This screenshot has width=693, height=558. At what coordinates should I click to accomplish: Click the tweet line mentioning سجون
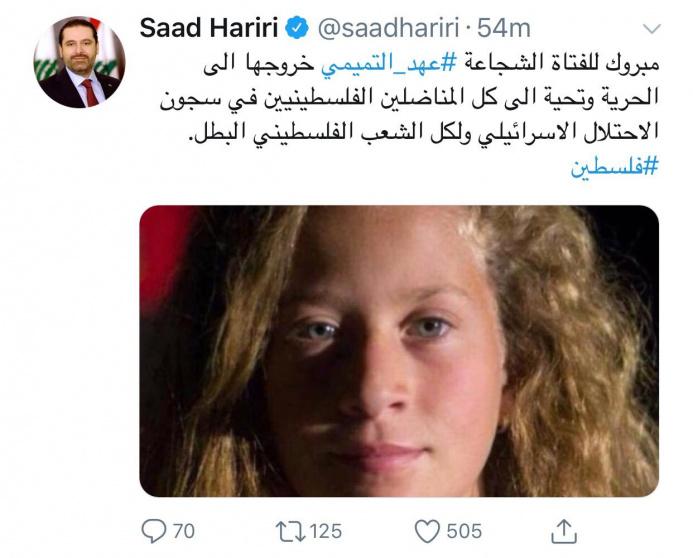(x=409, y=98)
